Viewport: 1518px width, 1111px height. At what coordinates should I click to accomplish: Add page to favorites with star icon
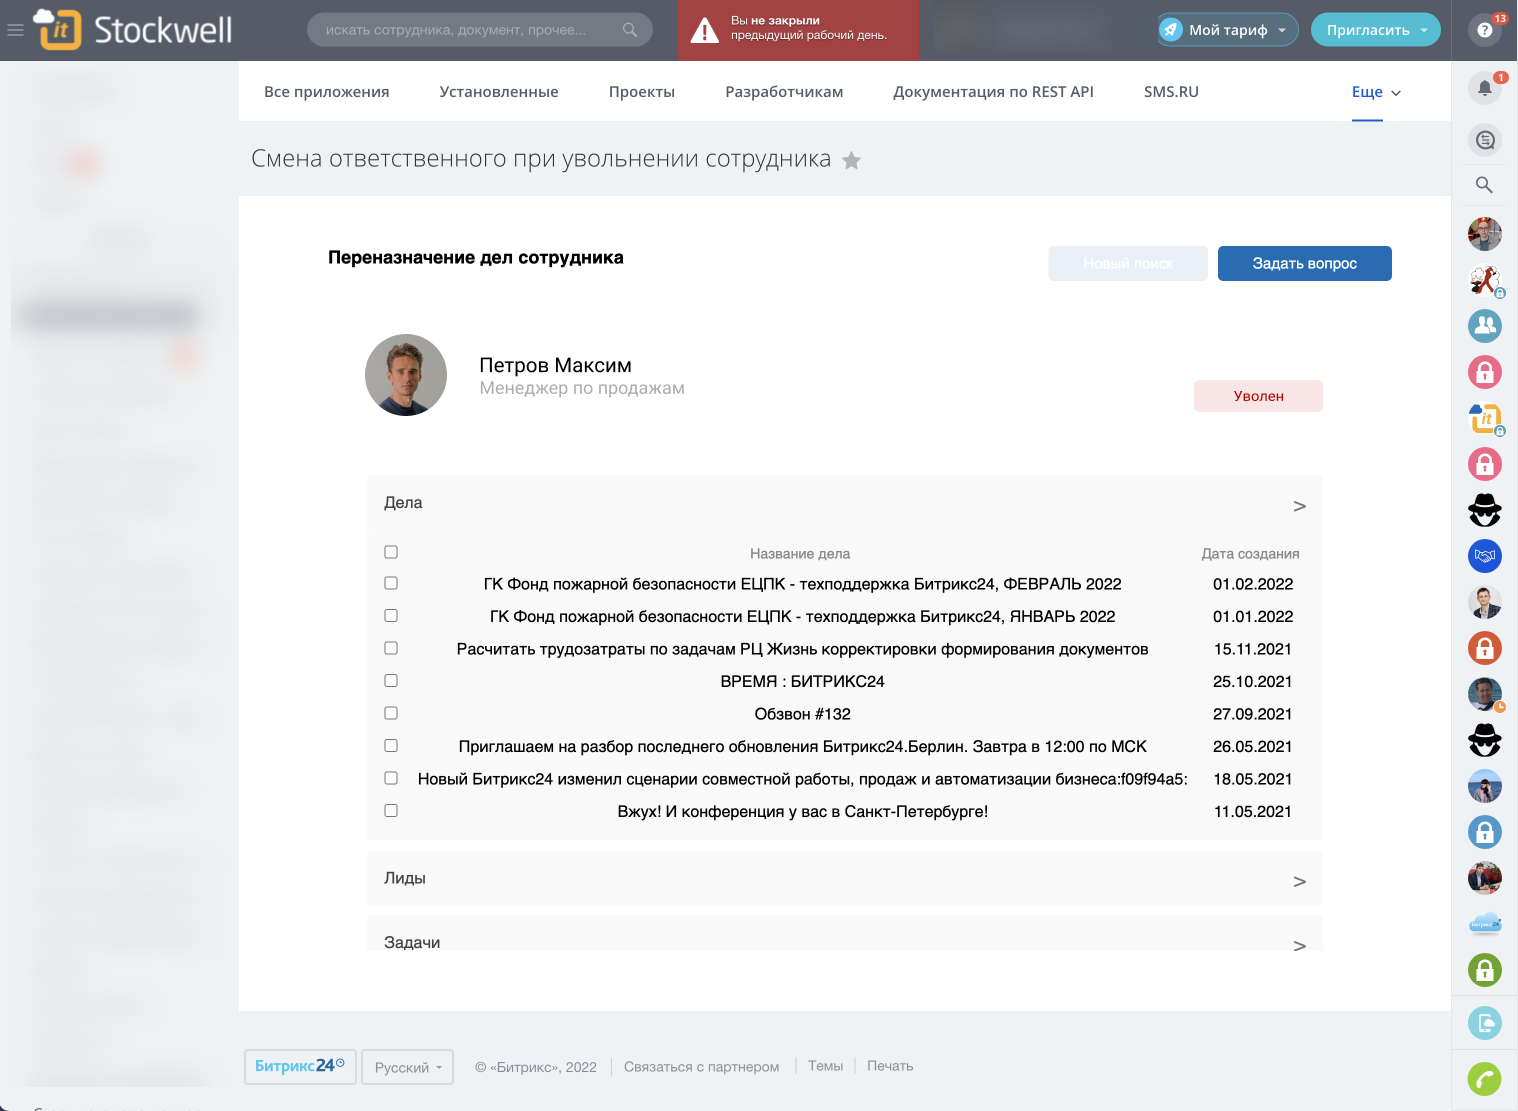851,161
